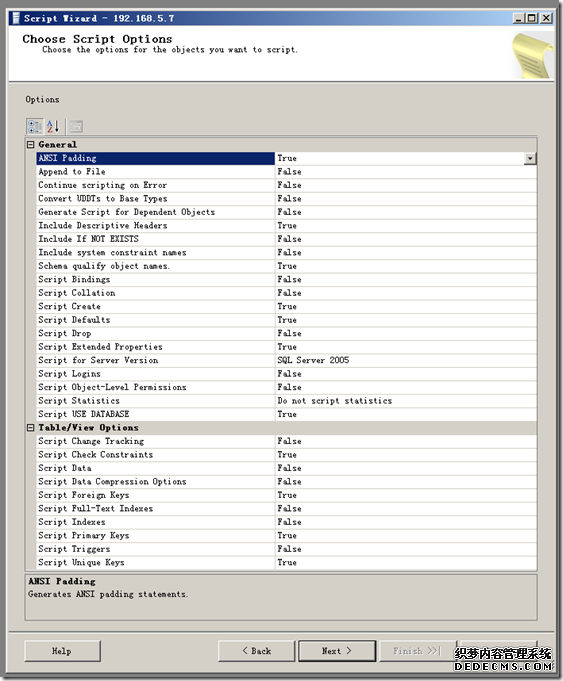
Task: Click the False value for Script Triggers
Action: [x=289, y=549]
